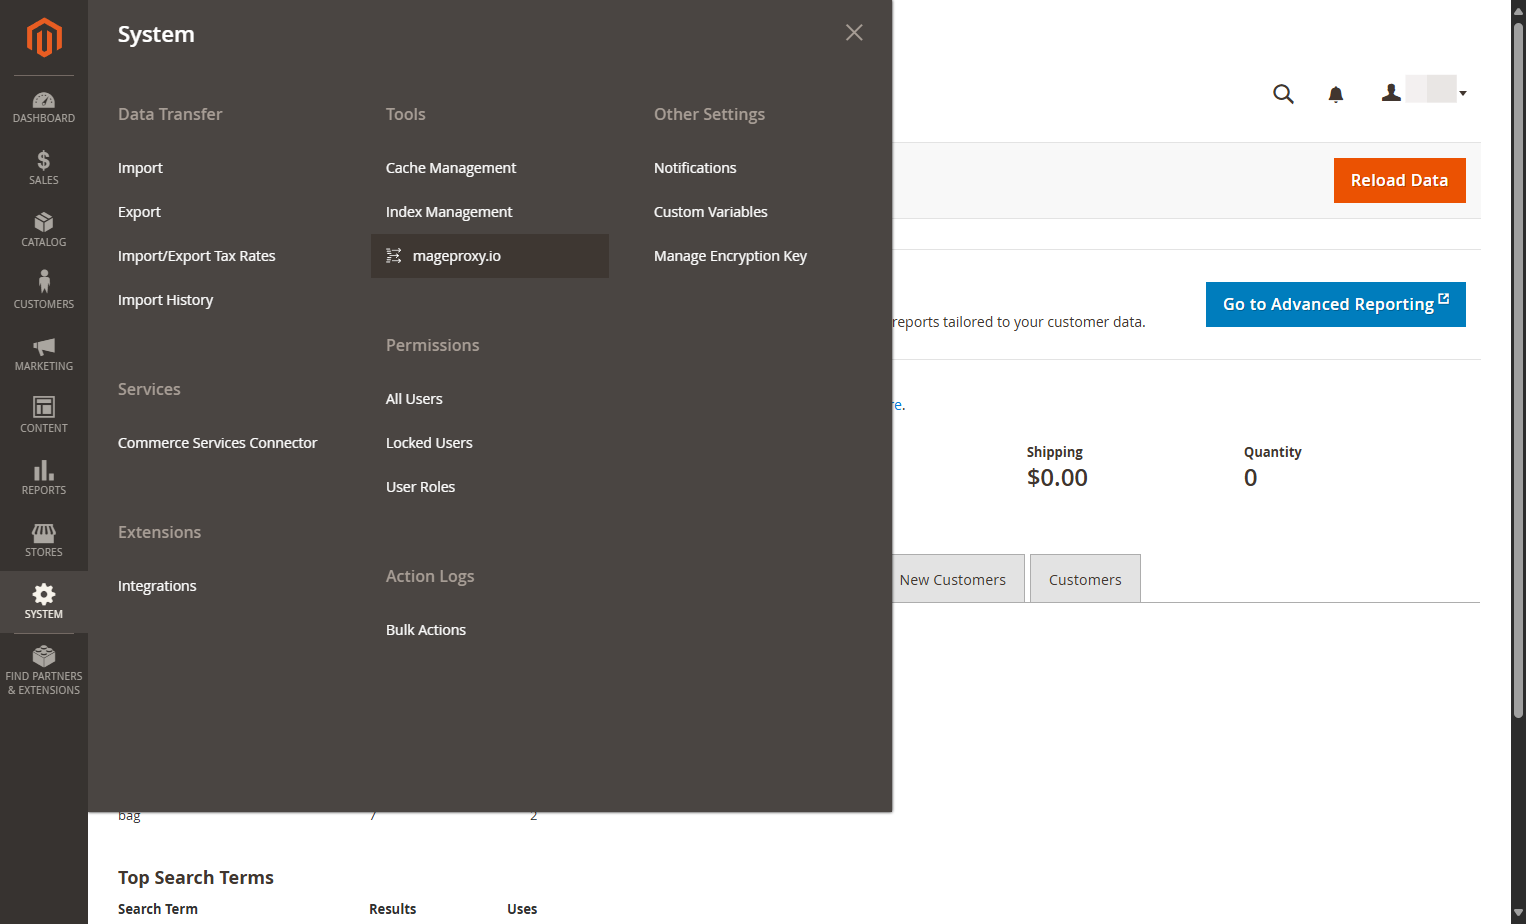Open the Marketing sidebar menu

coord(44,354)
